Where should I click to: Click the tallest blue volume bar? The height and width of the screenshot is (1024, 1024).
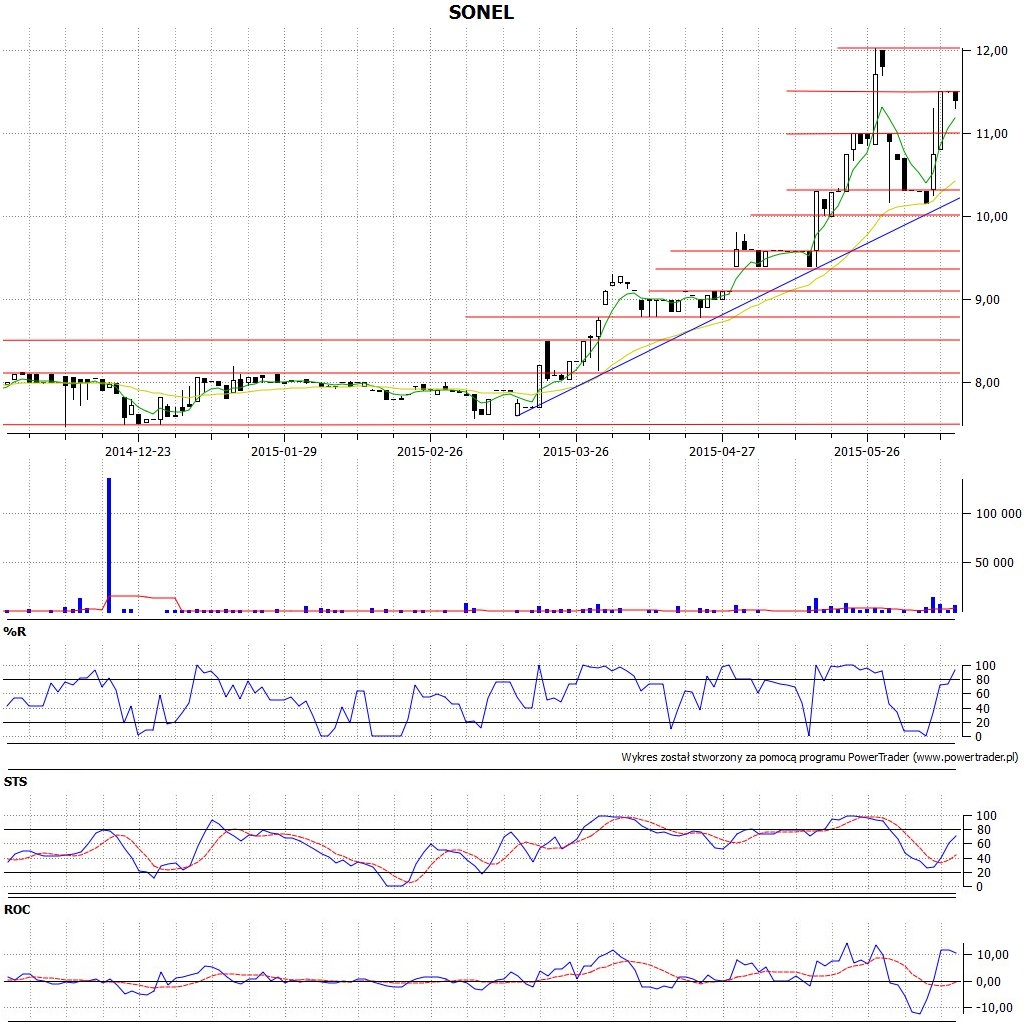[x=109, y=545]
